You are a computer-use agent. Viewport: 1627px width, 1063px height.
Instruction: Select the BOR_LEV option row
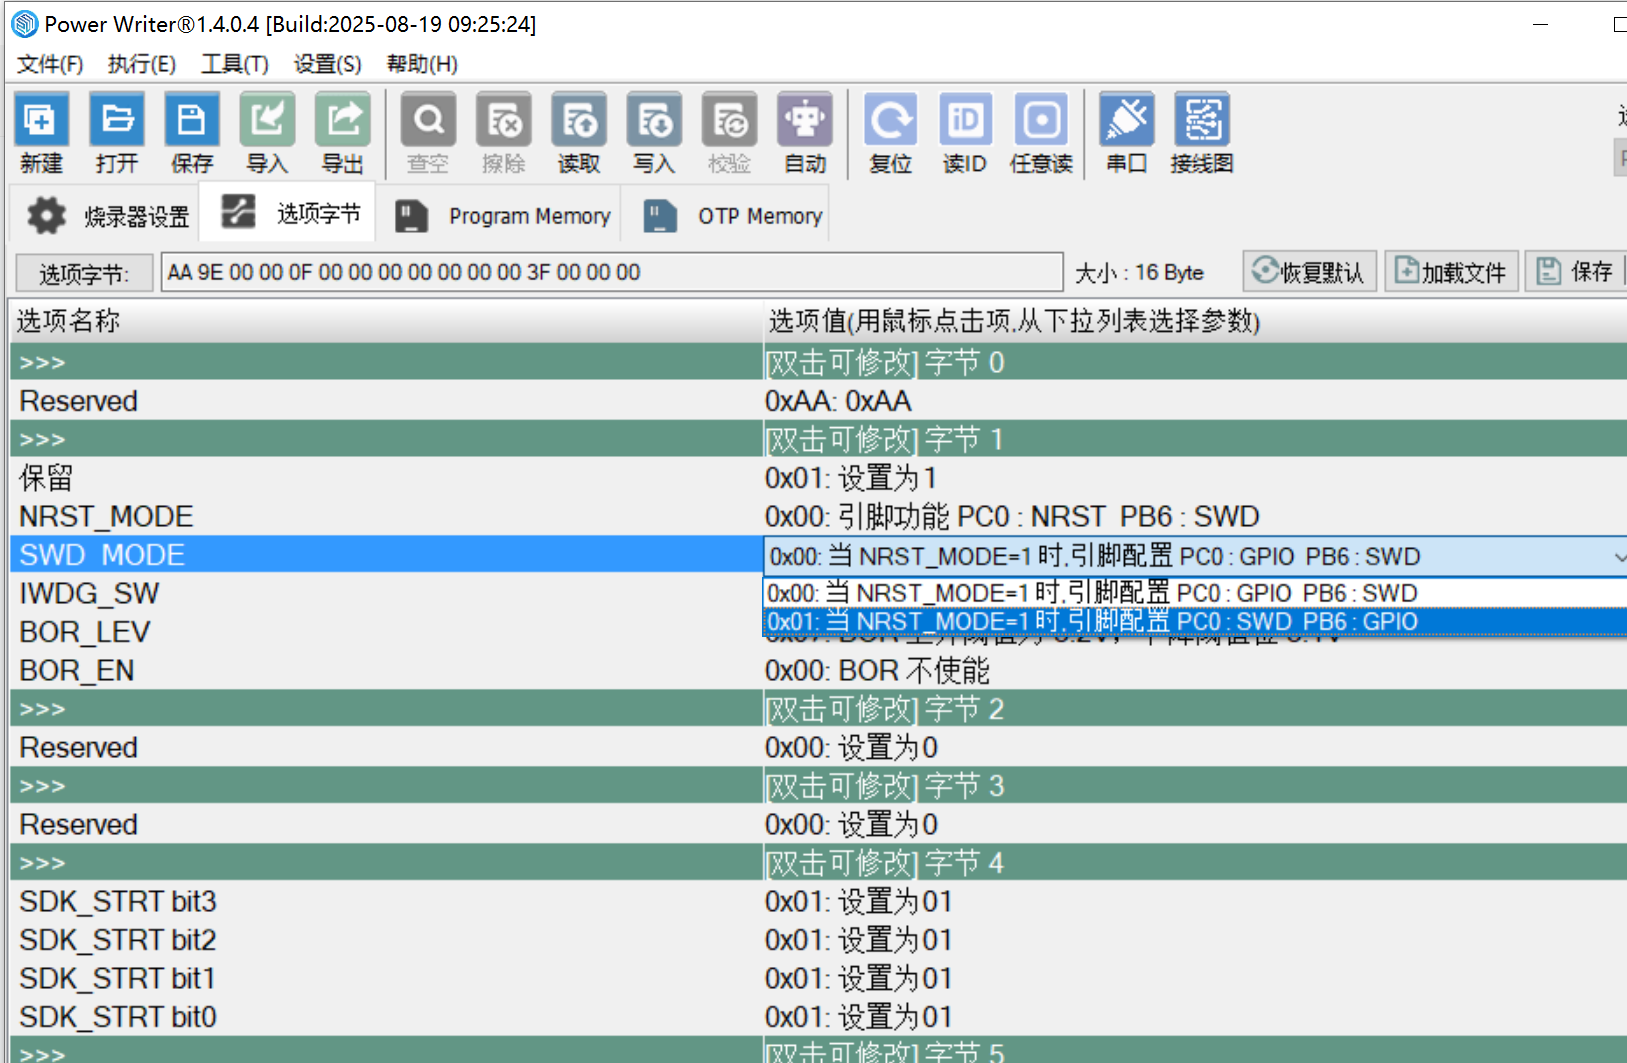click(x=386, y=632)
